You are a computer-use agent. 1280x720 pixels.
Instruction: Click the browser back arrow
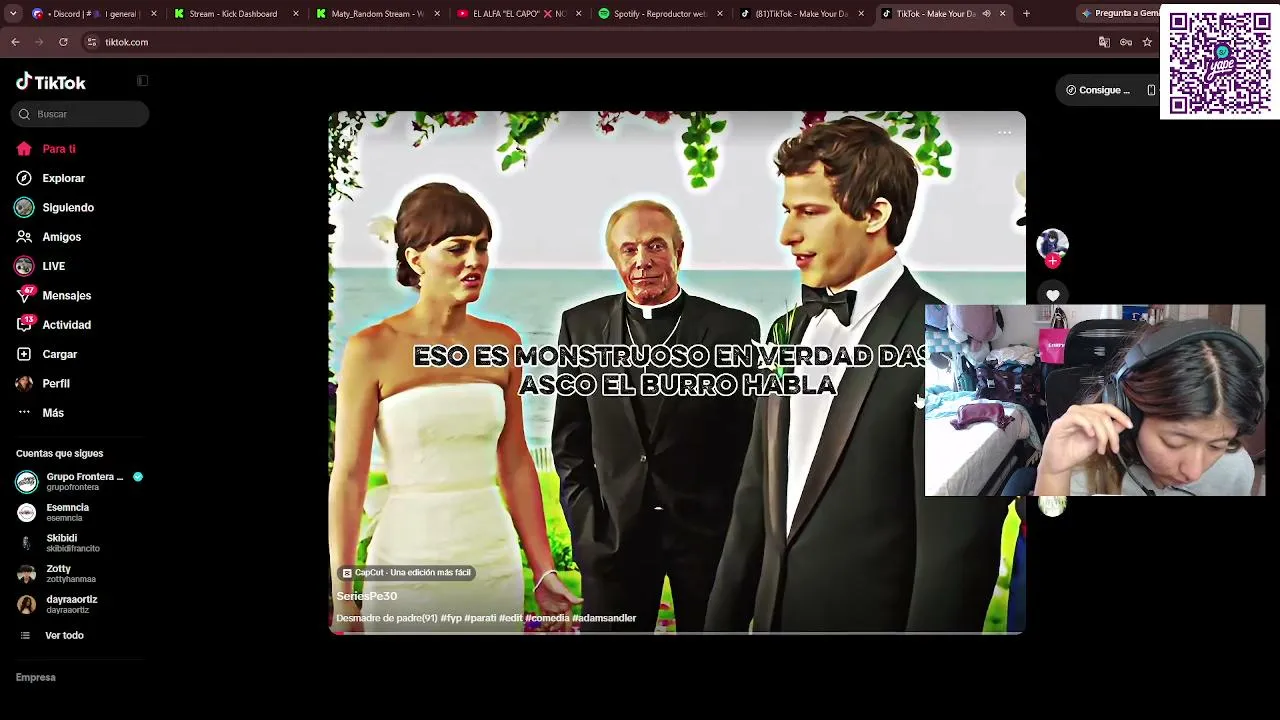pyautogui.click(x=15, y=42)
